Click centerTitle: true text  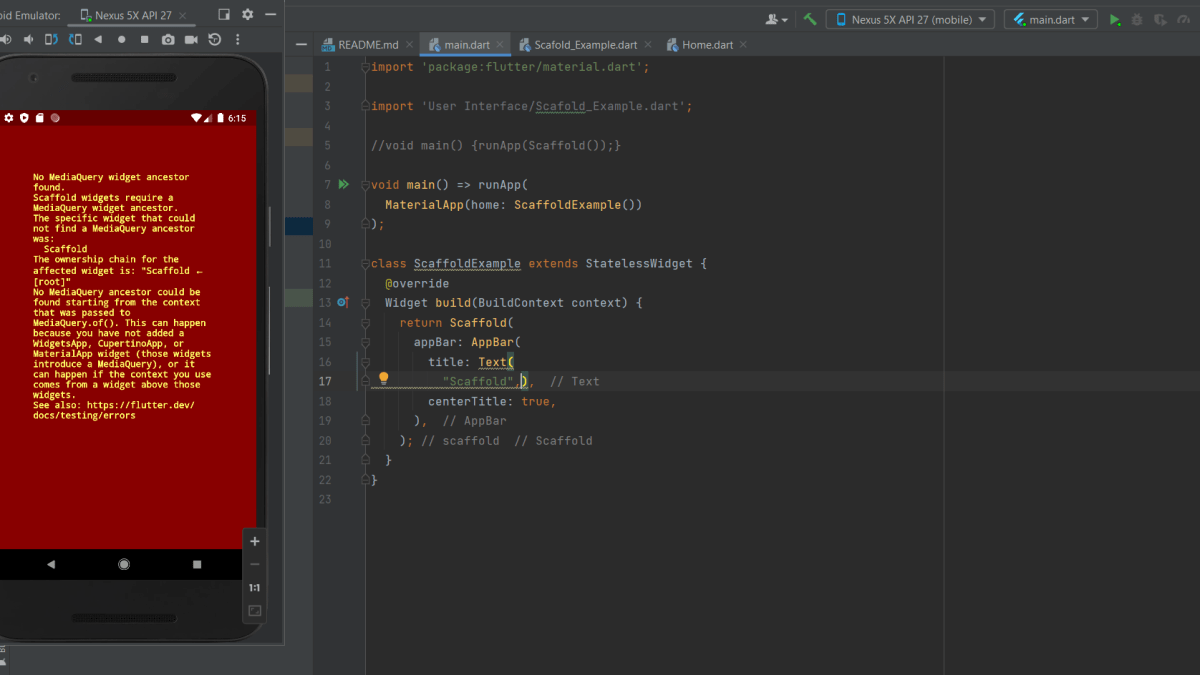[x=492, y=401]
